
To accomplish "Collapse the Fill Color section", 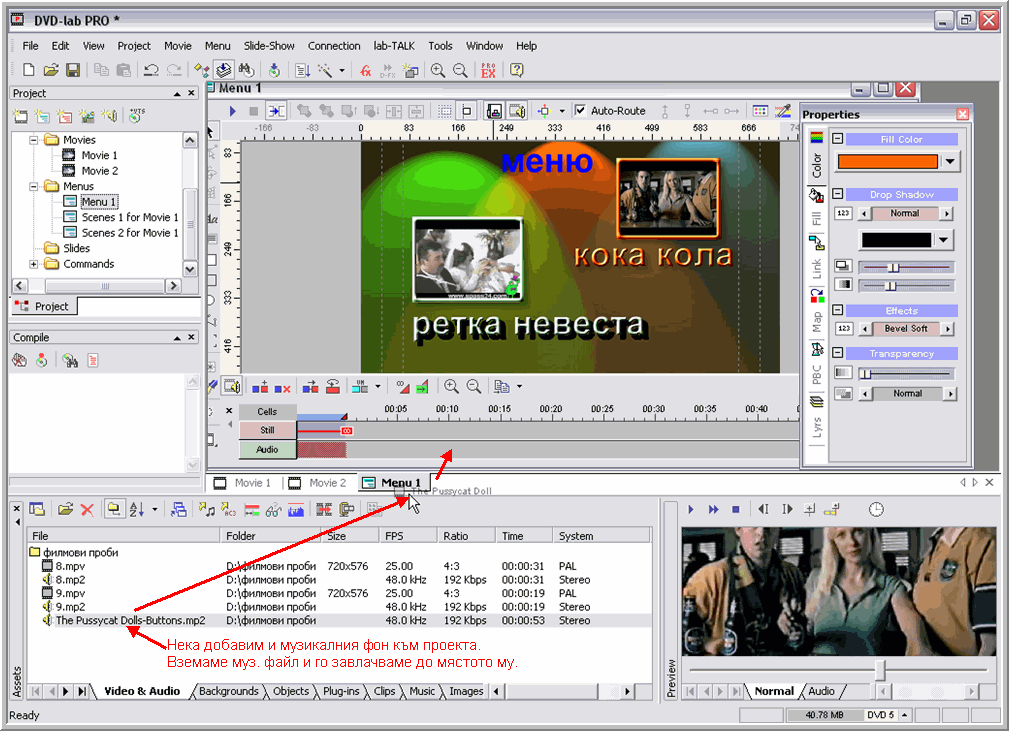I will point(837,139).
